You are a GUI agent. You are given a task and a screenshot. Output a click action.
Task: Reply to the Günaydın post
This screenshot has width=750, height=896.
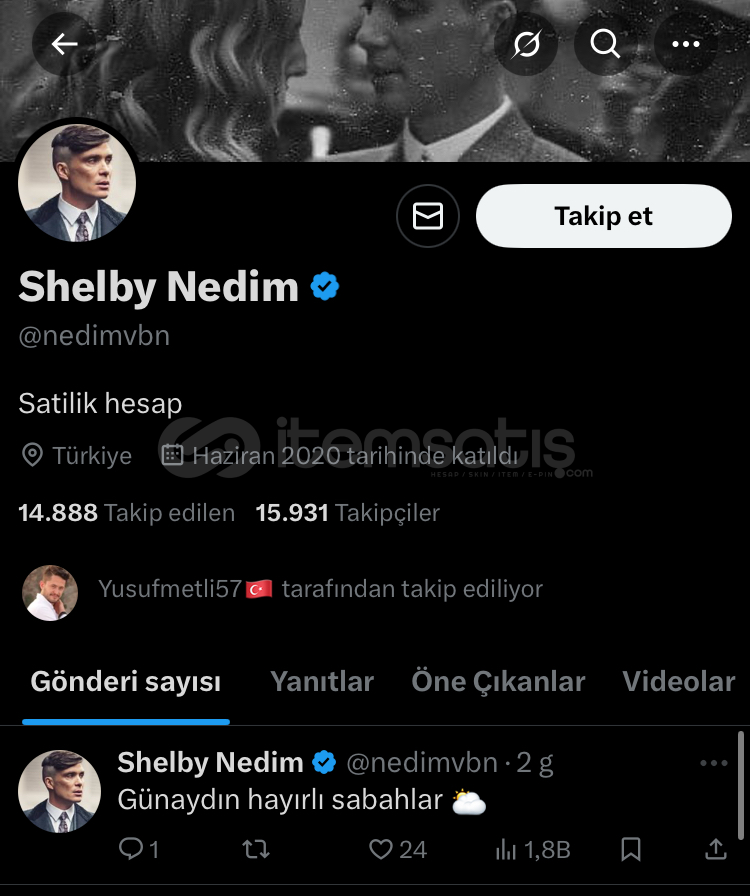(x=138, y=849)
